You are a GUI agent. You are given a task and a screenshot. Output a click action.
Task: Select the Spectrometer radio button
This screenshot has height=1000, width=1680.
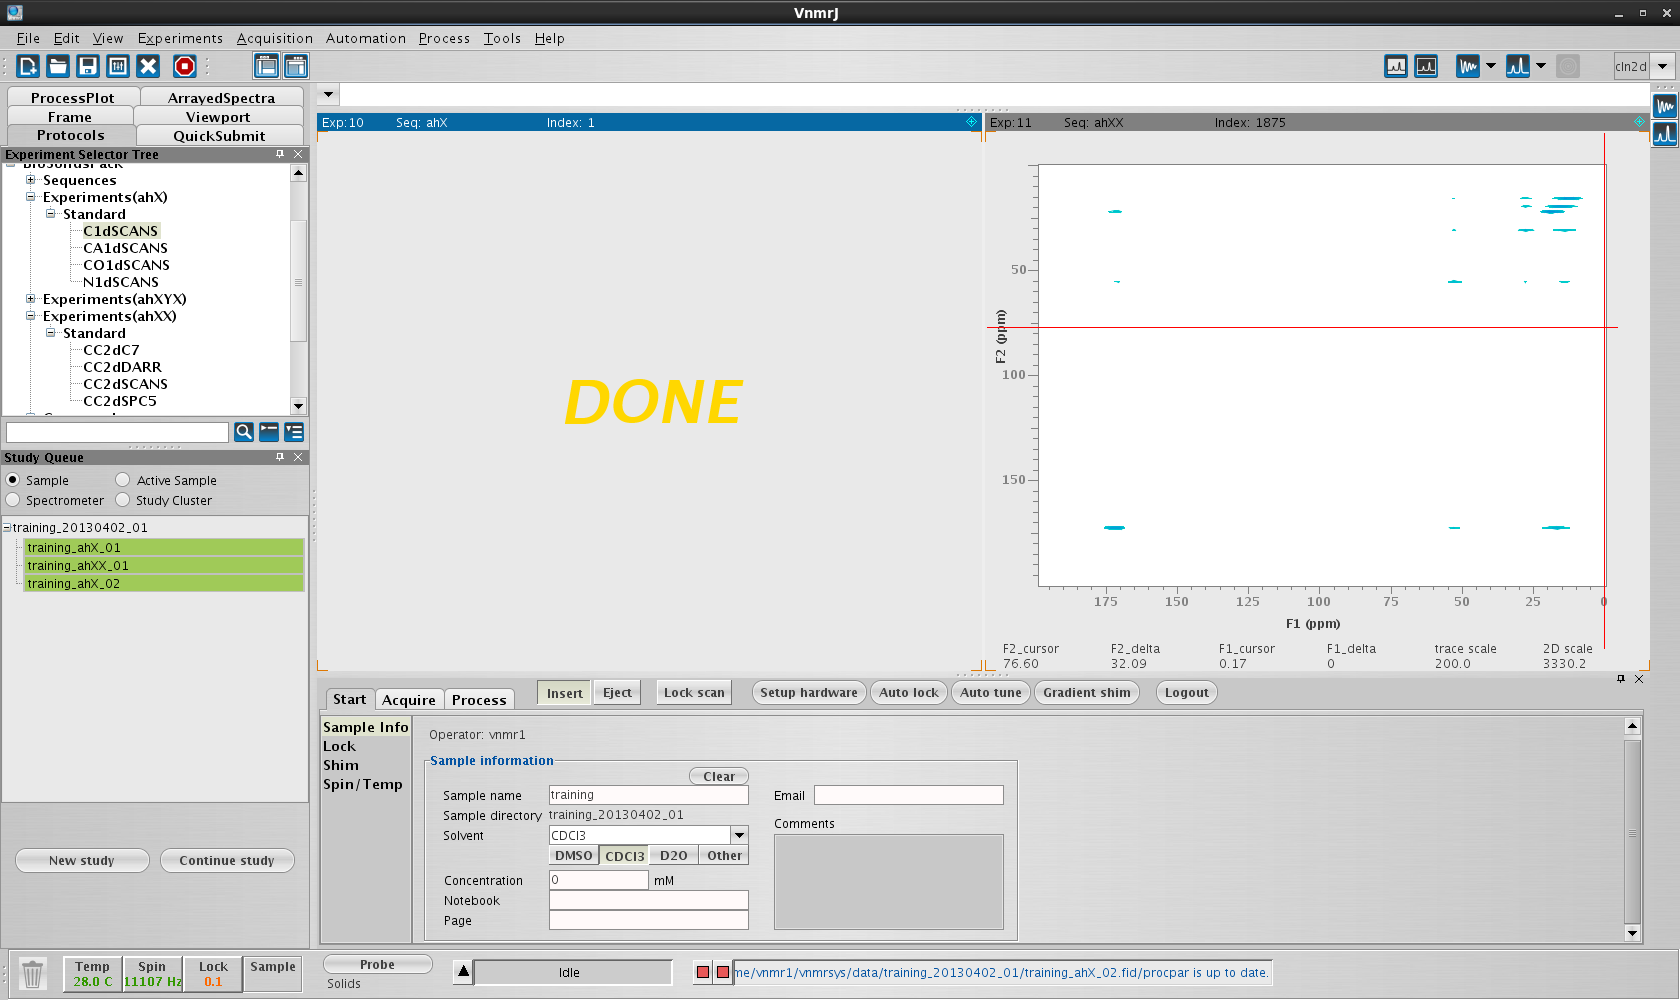pyautogui.click(x=13, y=500)
